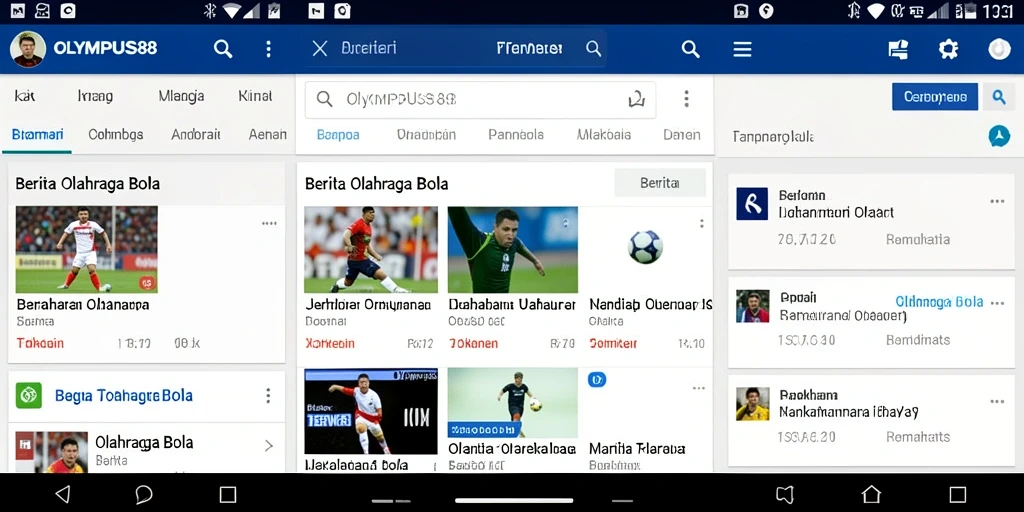Tap green icon beside Begia Toahagre Bola
Viewport: 1024px width, 512px height.
pos(29,396)
